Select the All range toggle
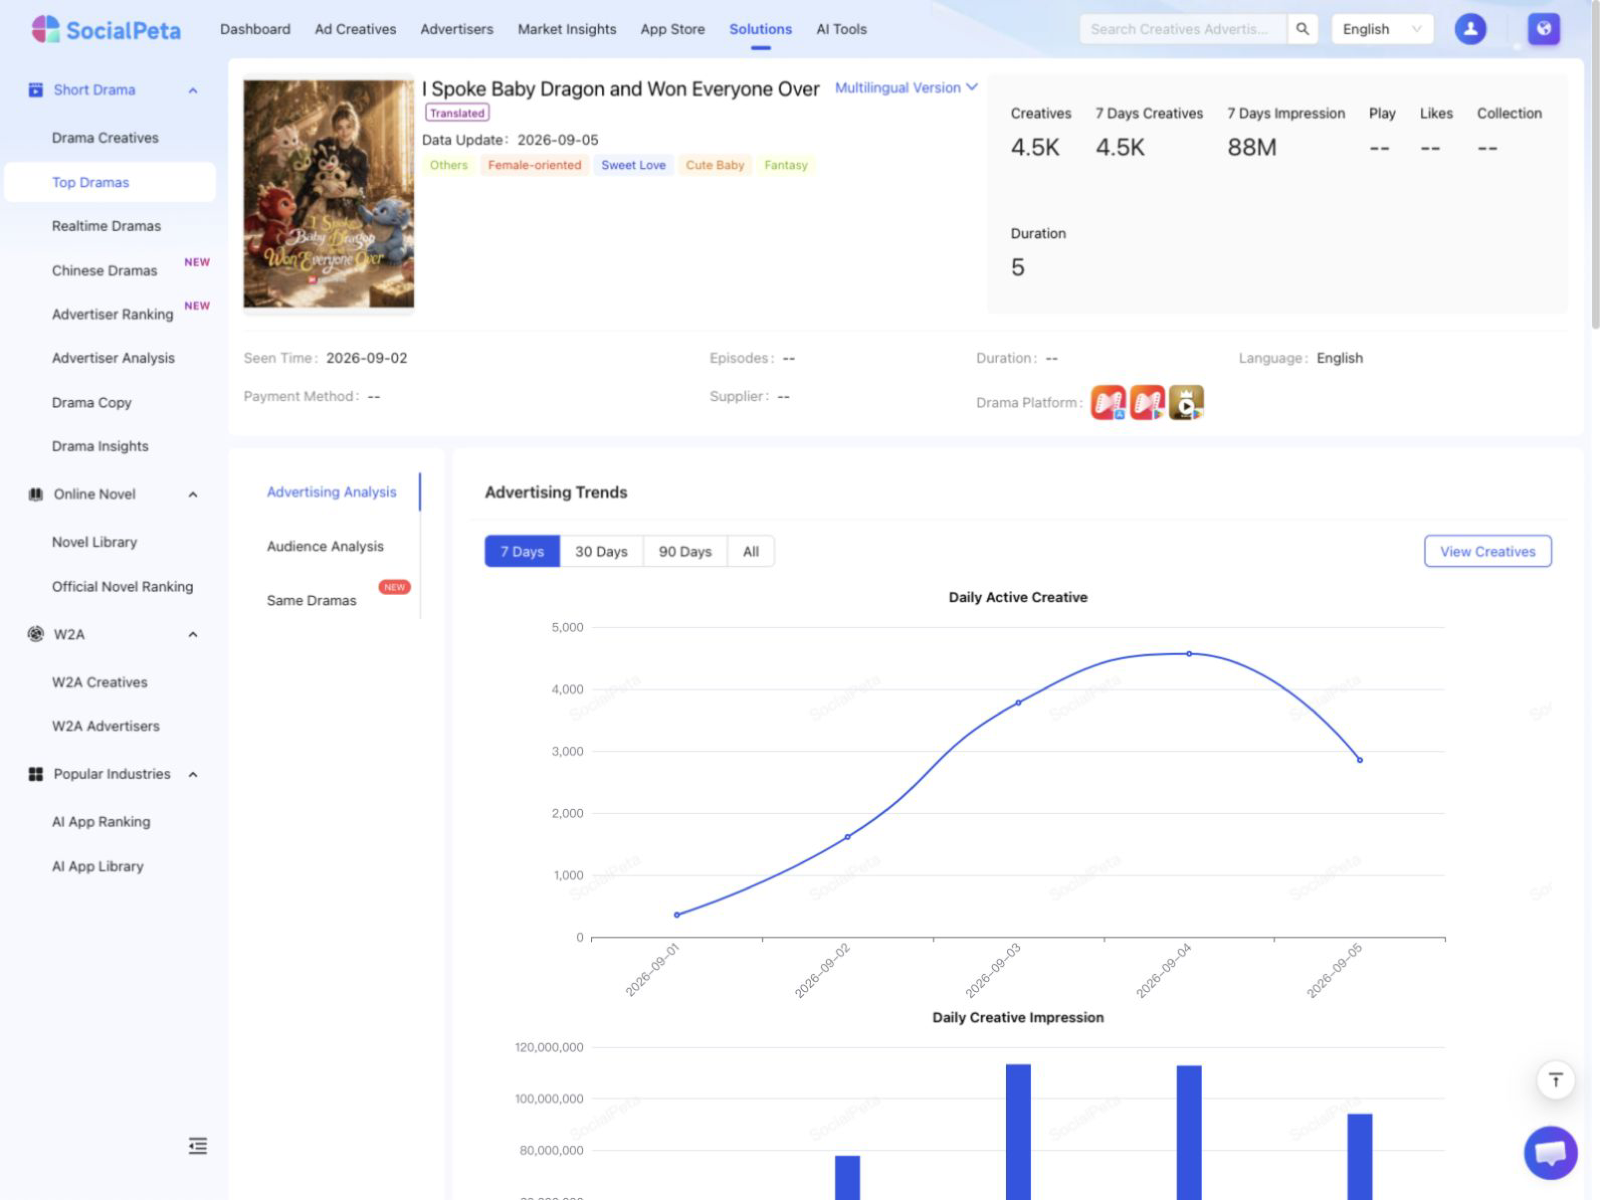This screenshot has height=1200, width=1600. pos(751,552)
